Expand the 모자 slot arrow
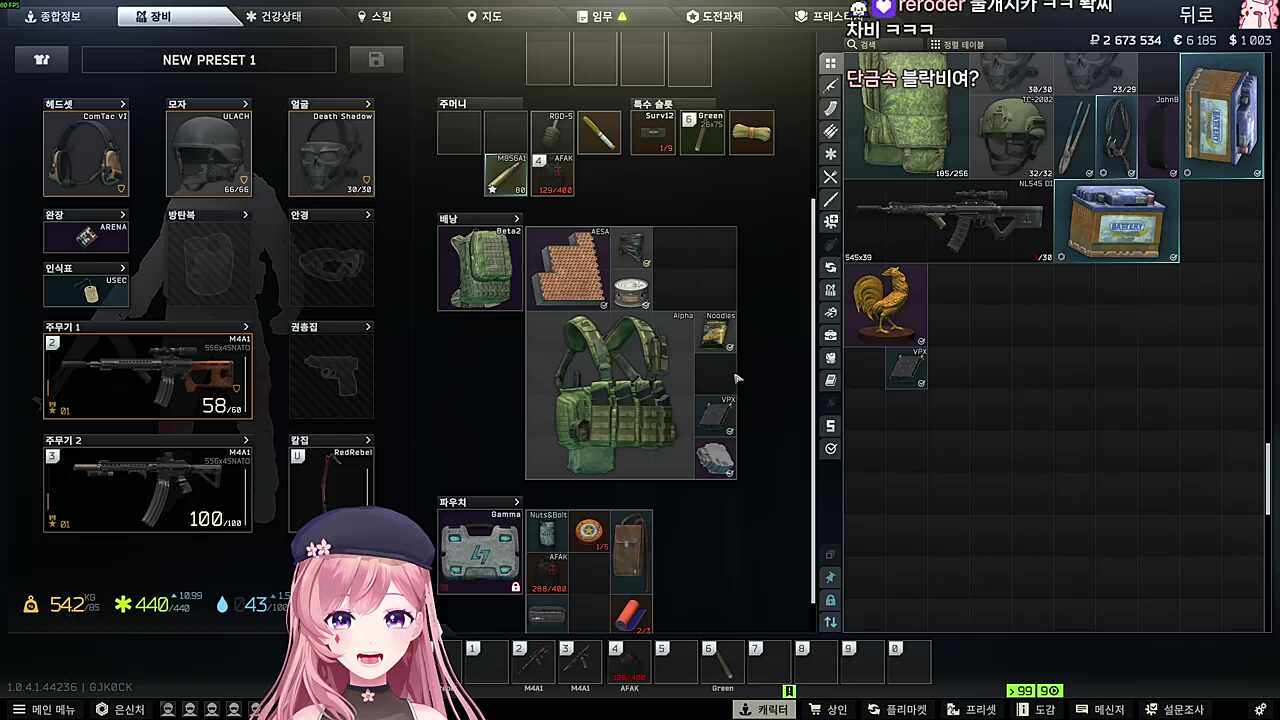 click(245, 104)
